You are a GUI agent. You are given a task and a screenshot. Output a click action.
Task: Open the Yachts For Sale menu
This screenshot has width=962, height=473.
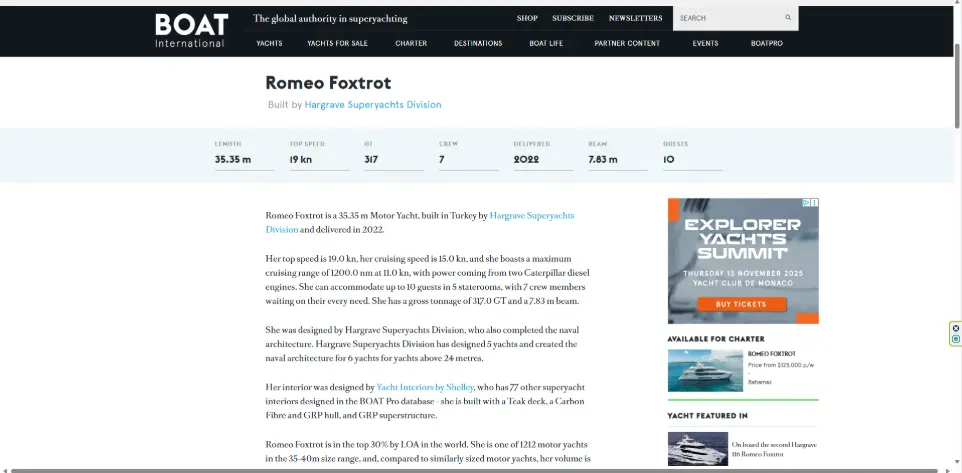pos(337,44)
